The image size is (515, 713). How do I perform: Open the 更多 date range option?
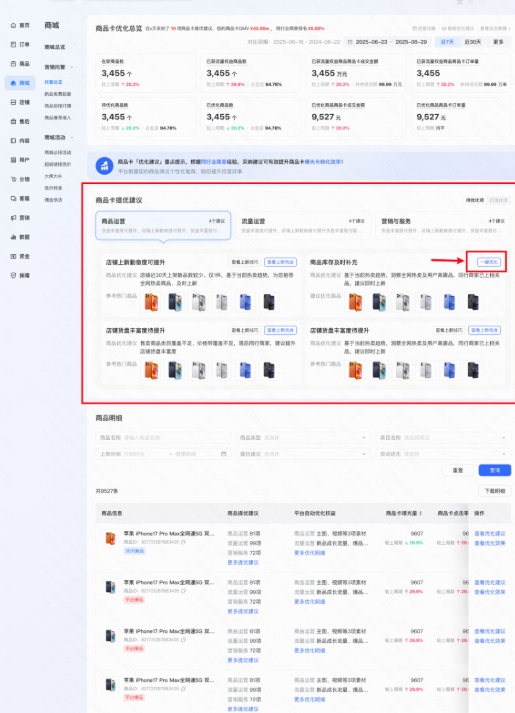click(498, 42)
